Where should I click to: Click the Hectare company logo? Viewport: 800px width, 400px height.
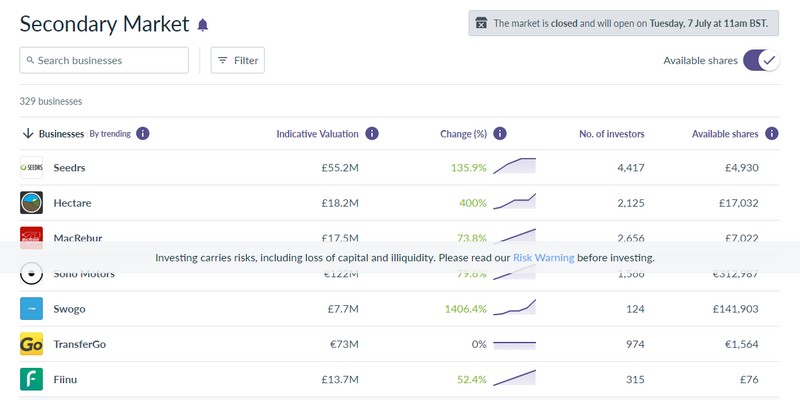point(31,203)
